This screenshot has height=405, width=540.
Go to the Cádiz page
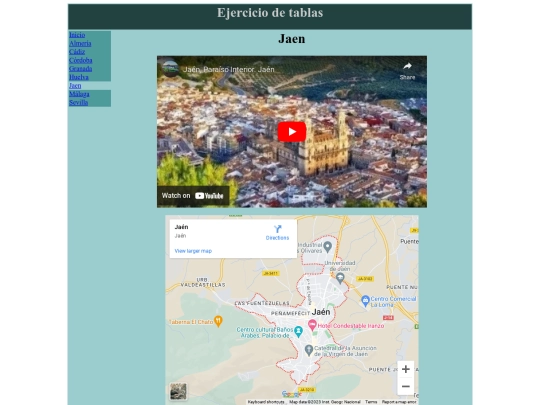(x=77, y=52)
